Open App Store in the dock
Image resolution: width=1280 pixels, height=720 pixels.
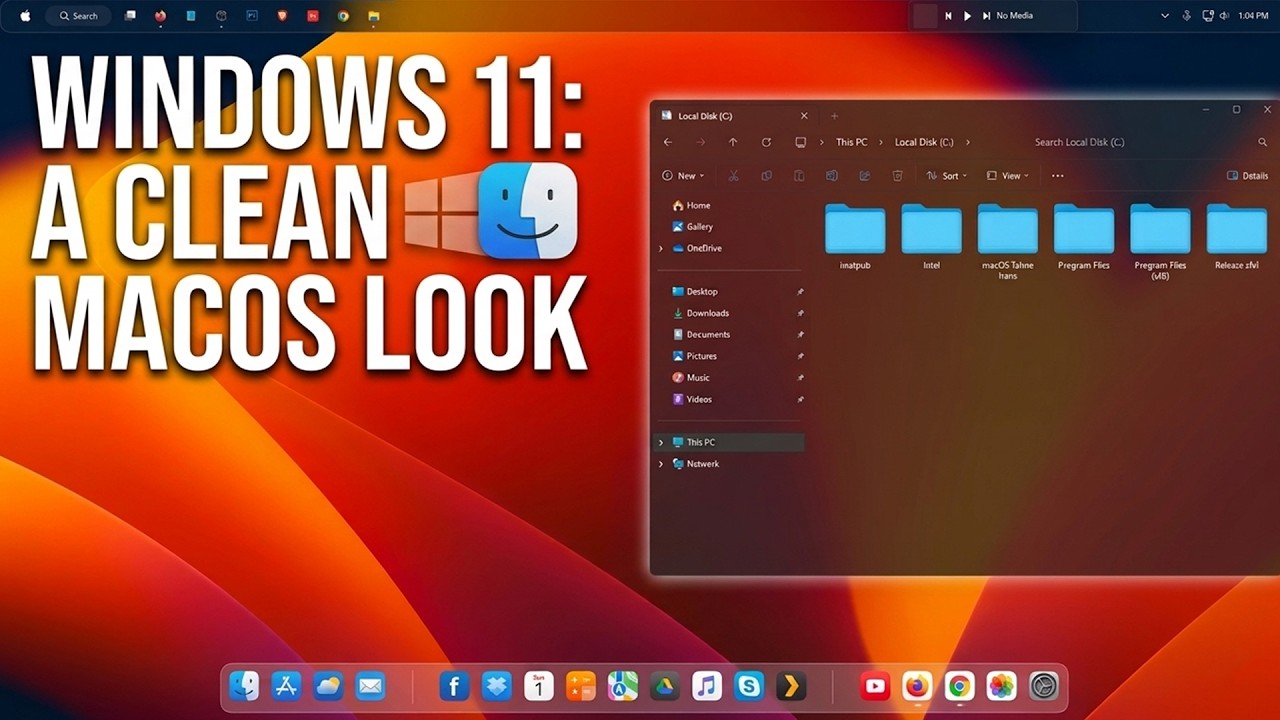click(x=286, y=686)
